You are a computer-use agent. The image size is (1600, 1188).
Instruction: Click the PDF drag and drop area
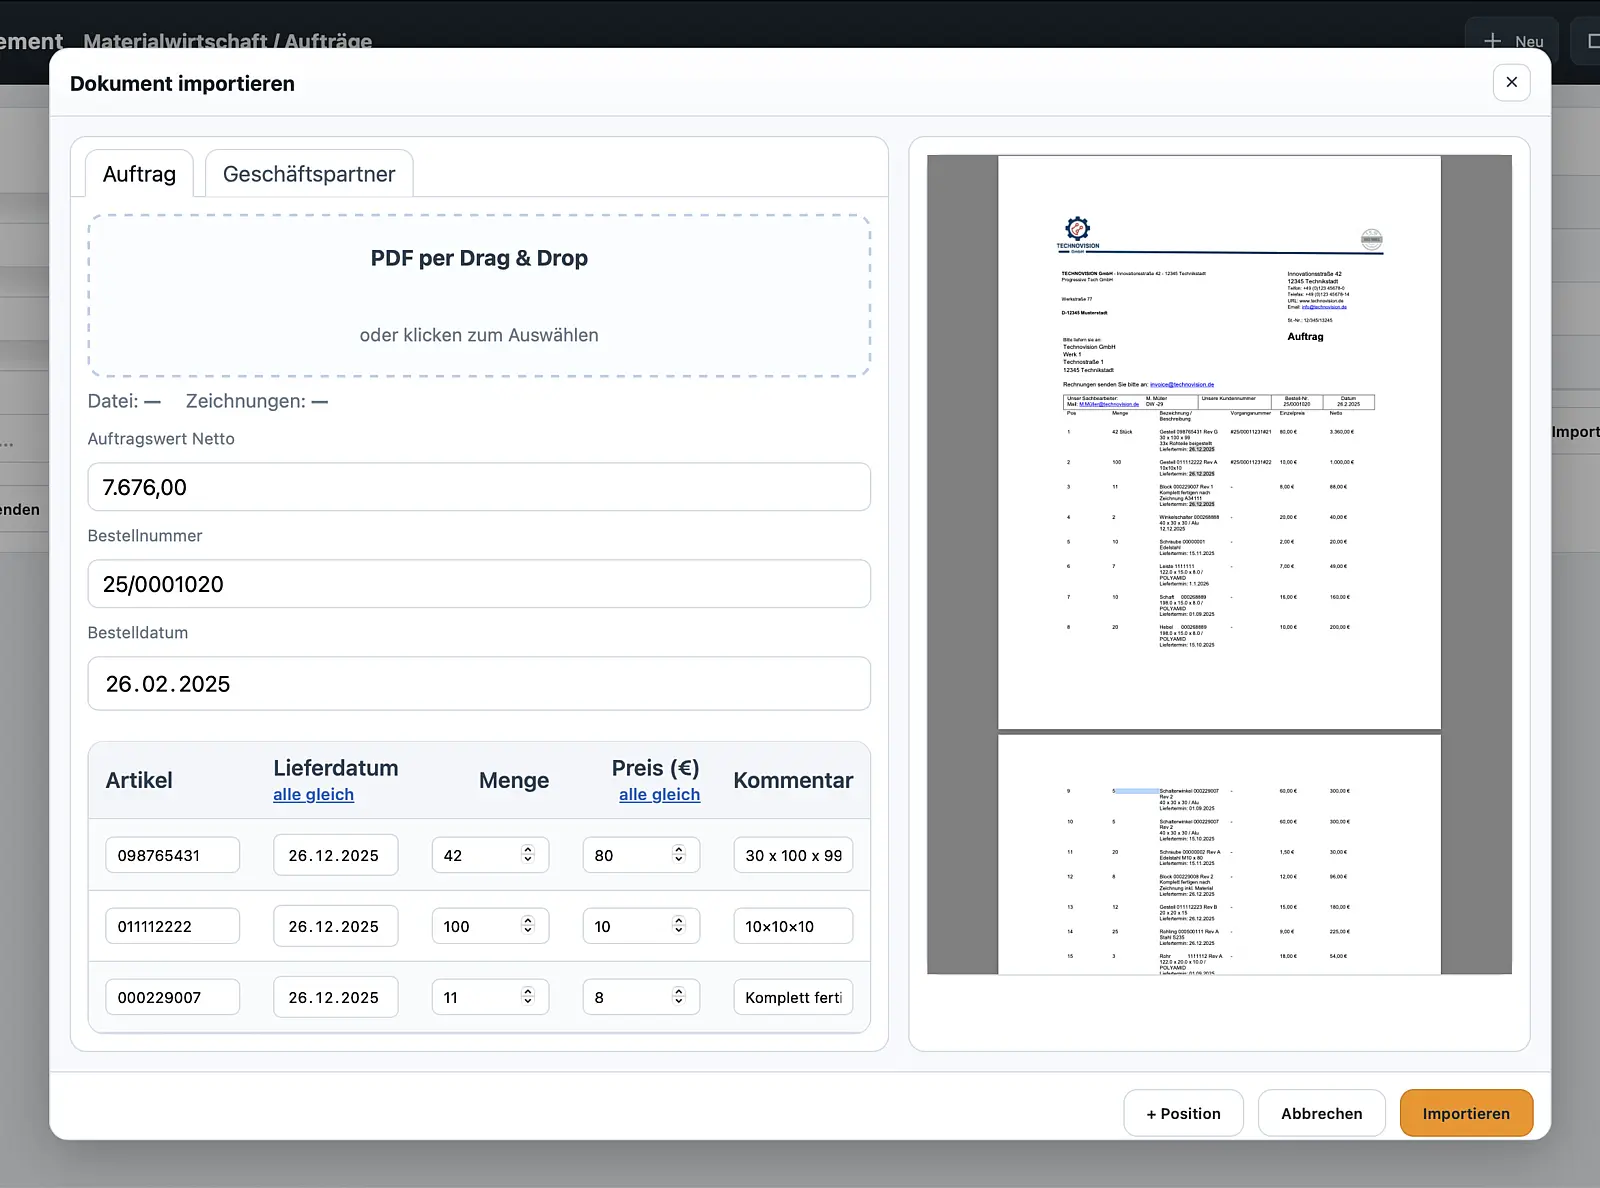coord(479,296)
